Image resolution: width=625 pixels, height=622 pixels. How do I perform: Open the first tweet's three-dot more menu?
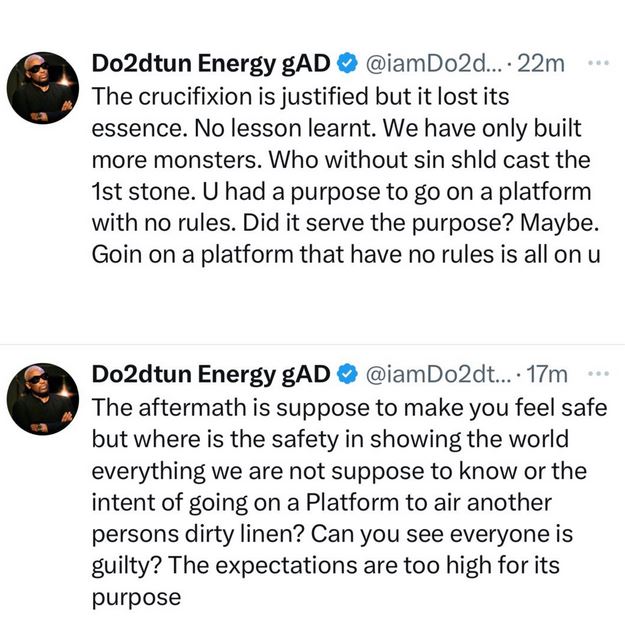[599, 63]
